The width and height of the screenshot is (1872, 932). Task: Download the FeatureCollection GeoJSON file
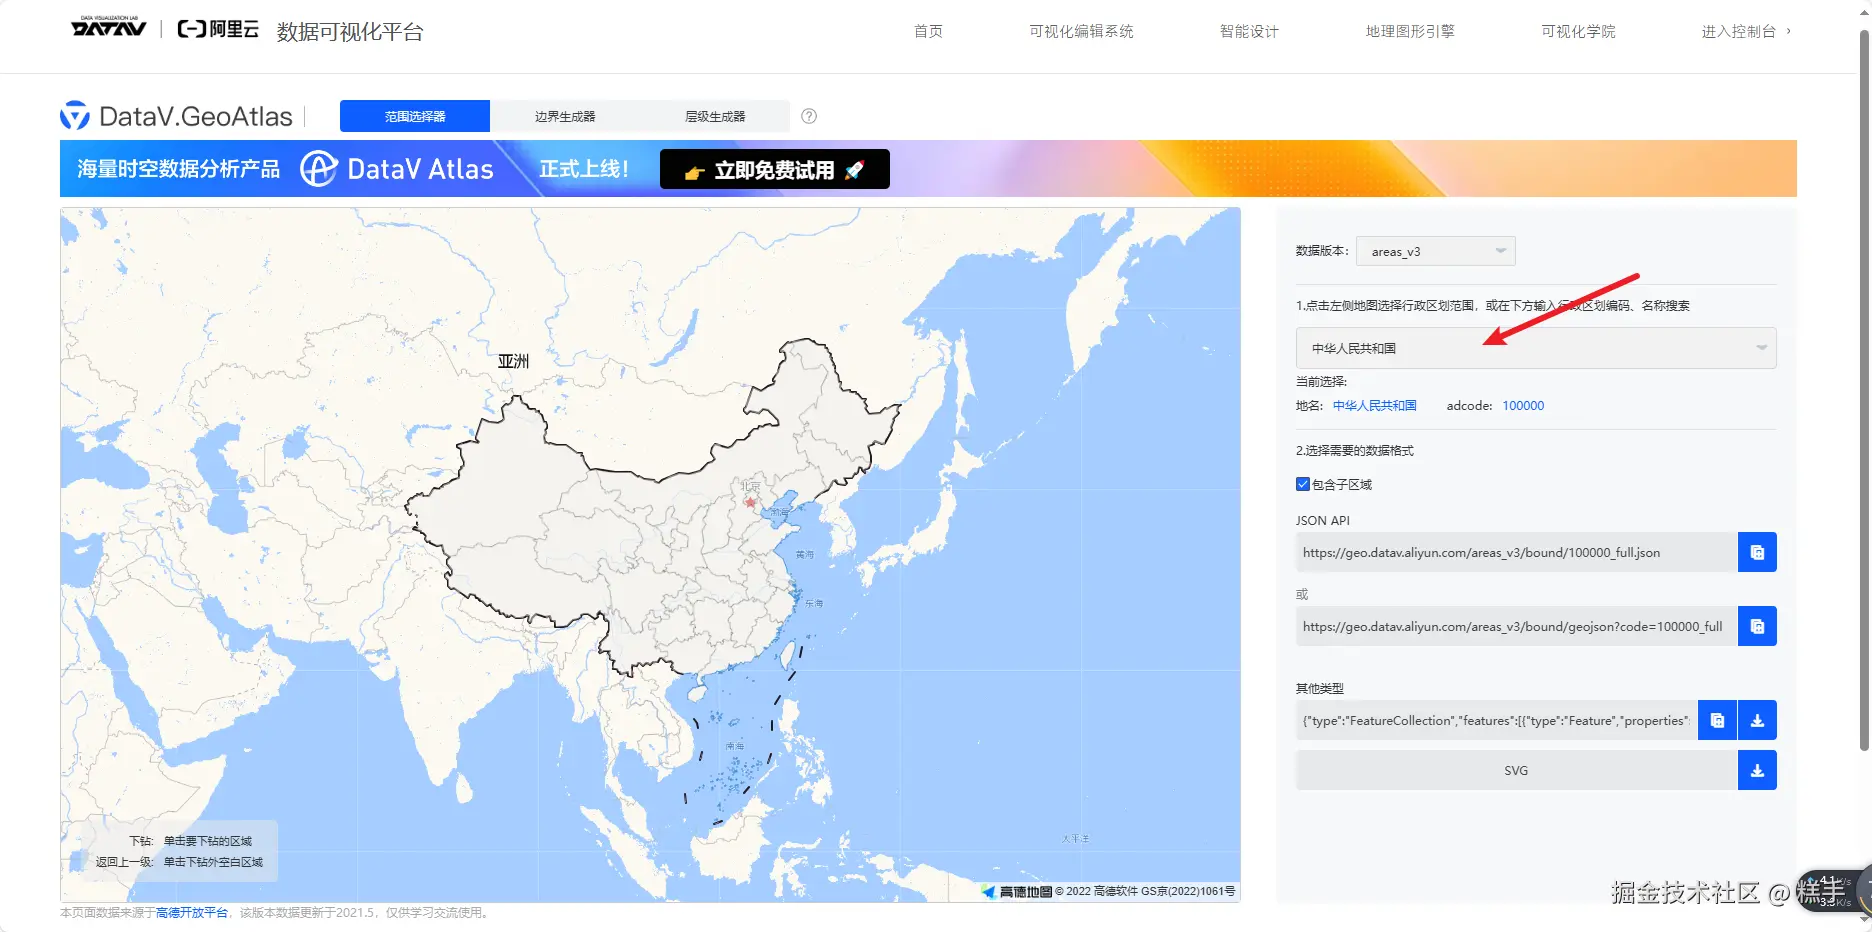pyautogui.click(x=1757, y=720)
